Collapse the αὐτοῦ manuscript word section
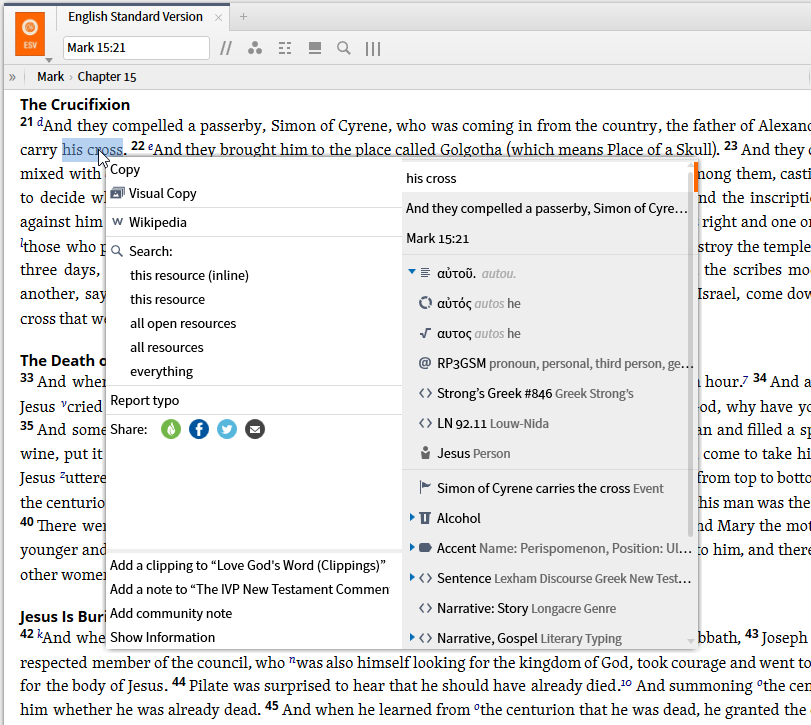This screenshot has width=811, height=725. pyautogui.click(x=412, y=271)
